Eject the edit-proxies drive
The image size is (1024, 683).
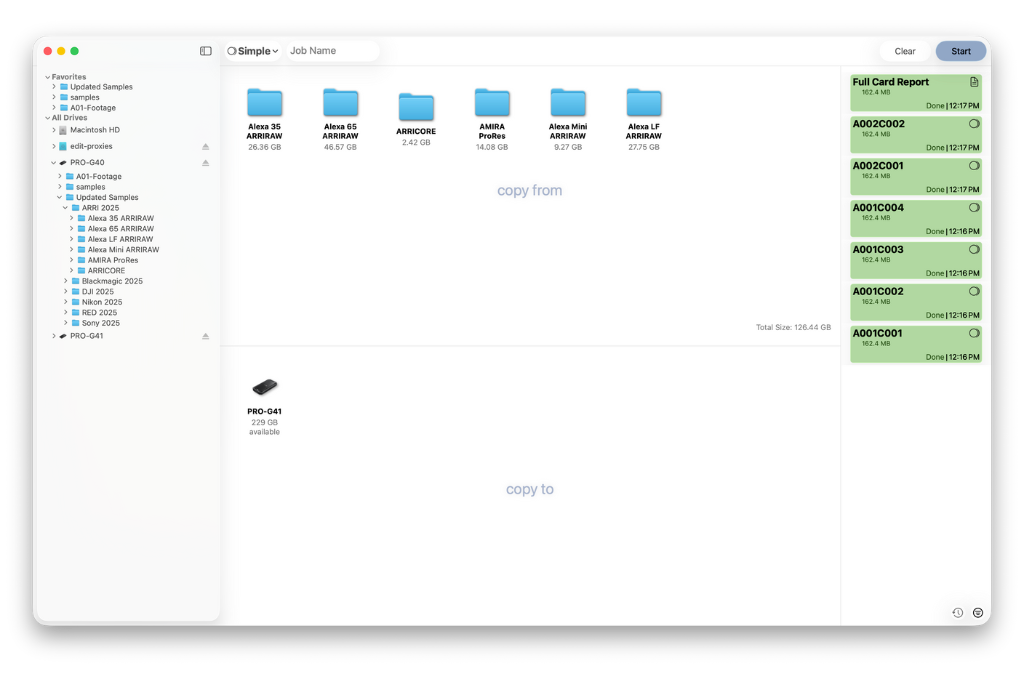[x=206, y=146]
